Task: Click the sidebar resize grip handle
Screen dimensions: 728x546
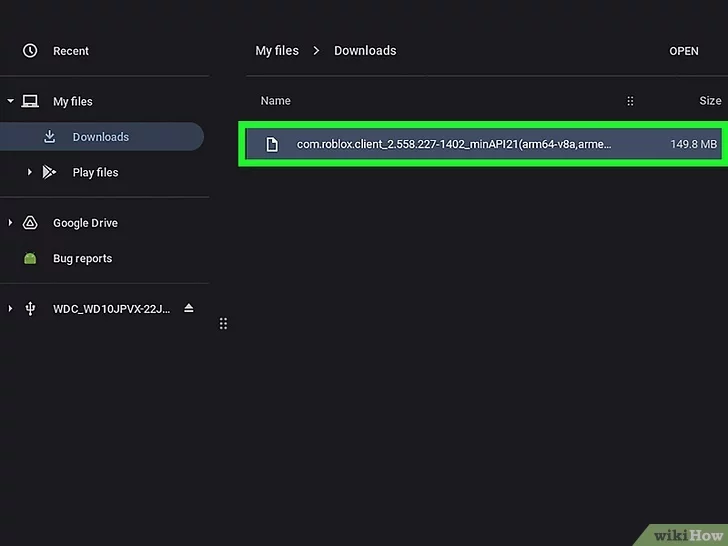Action: click(223, 324)
